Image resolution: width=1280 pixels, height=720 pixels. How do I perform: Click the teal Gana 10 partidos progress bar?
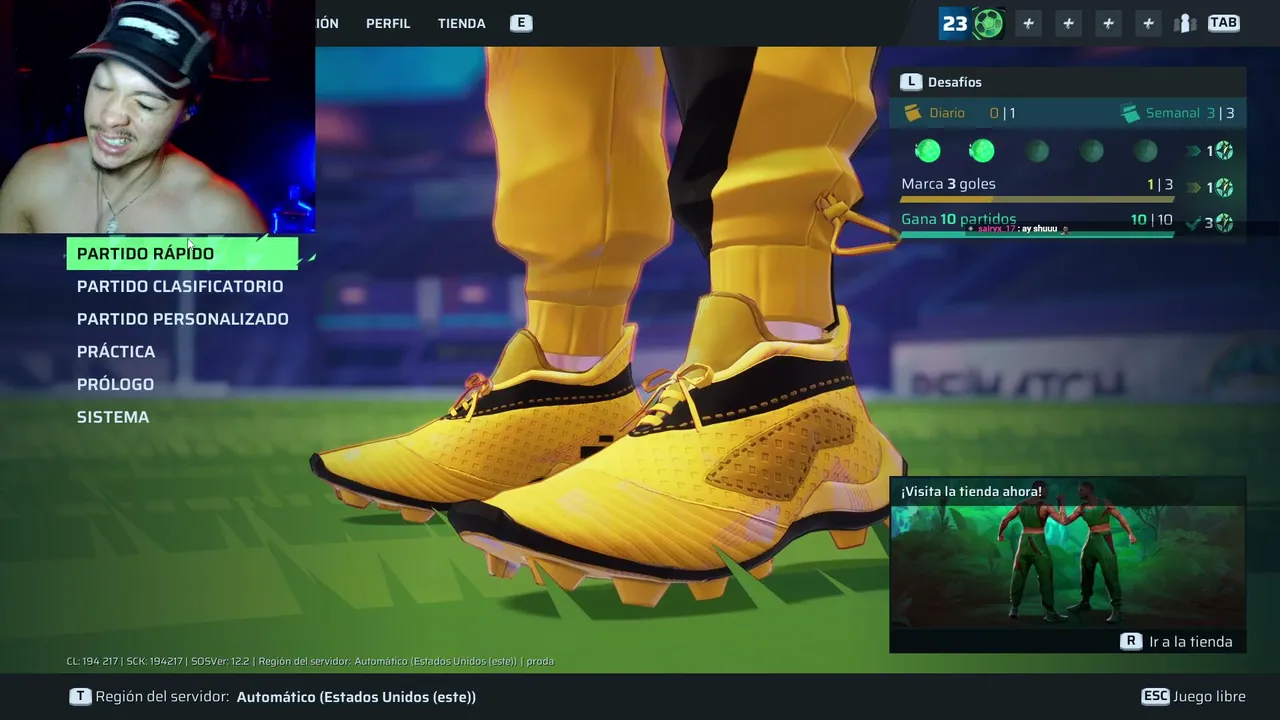(1037, 235)
